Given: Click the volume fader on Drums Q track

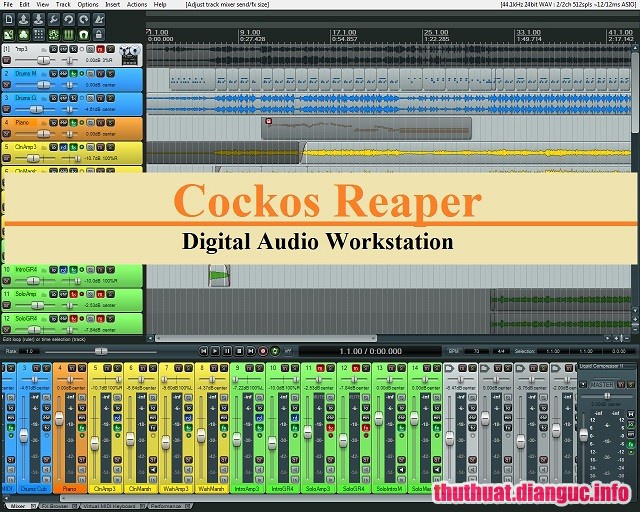Looking at the screenshot, I should [36, 109].
